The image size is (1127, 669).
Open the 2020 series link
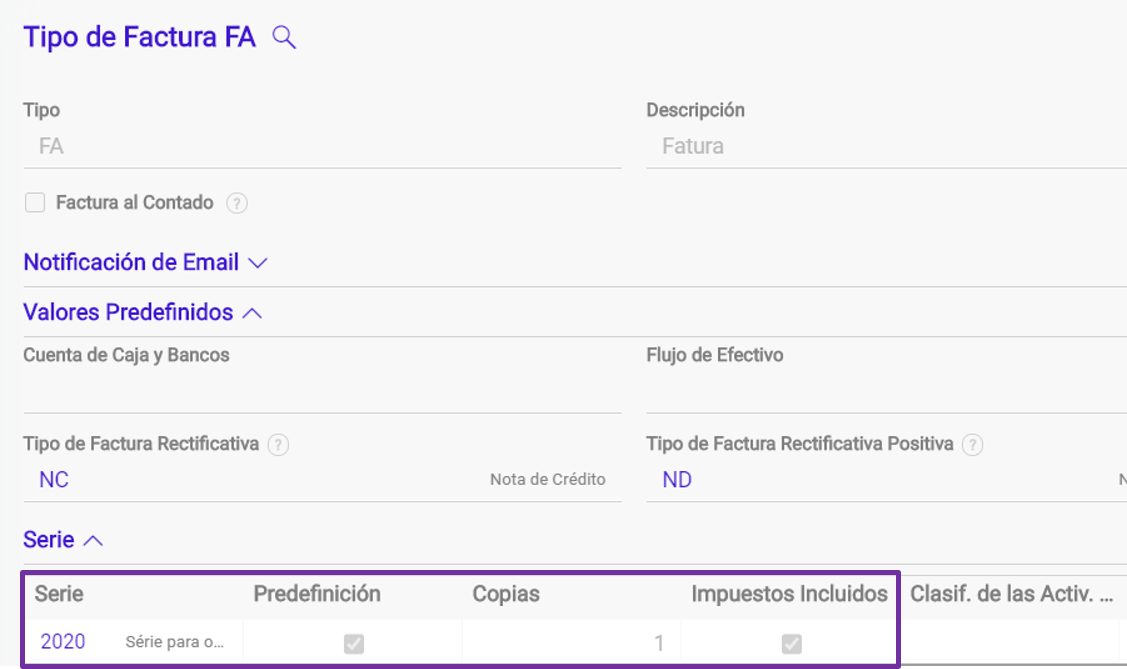63,642
